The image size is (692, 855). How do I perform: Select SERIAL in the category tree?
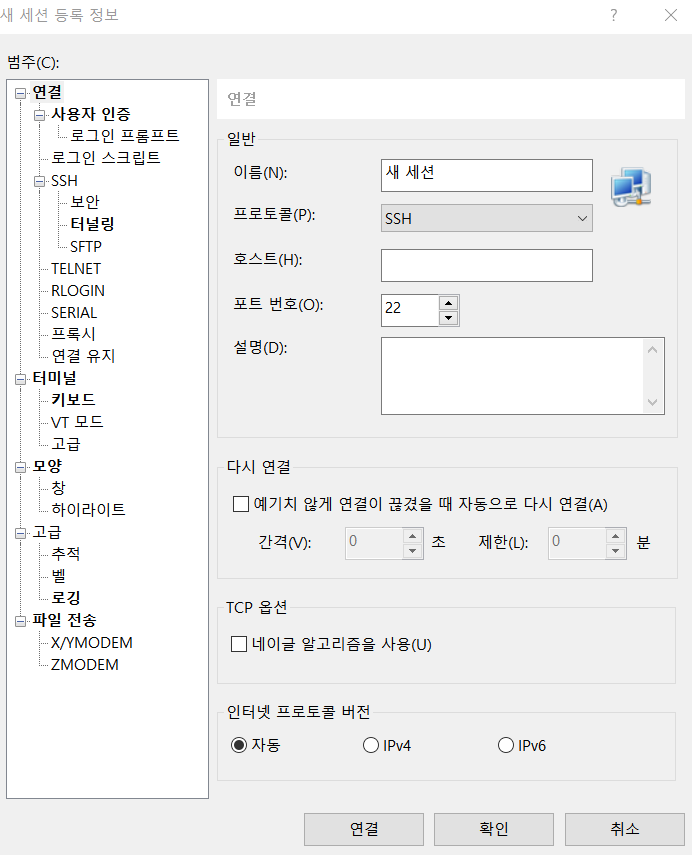click(74, 312)
